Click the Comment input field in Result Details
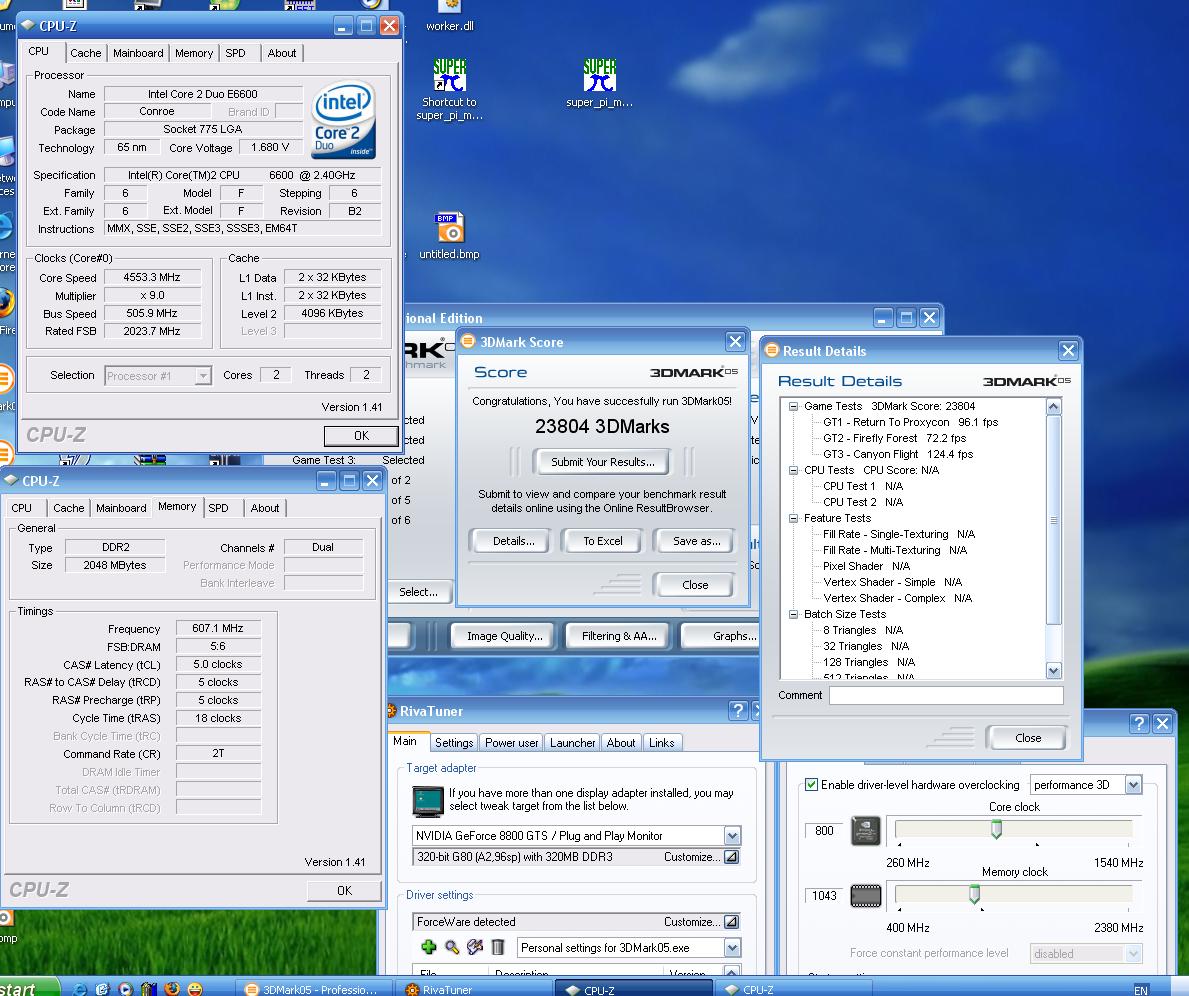 (946, 696)
